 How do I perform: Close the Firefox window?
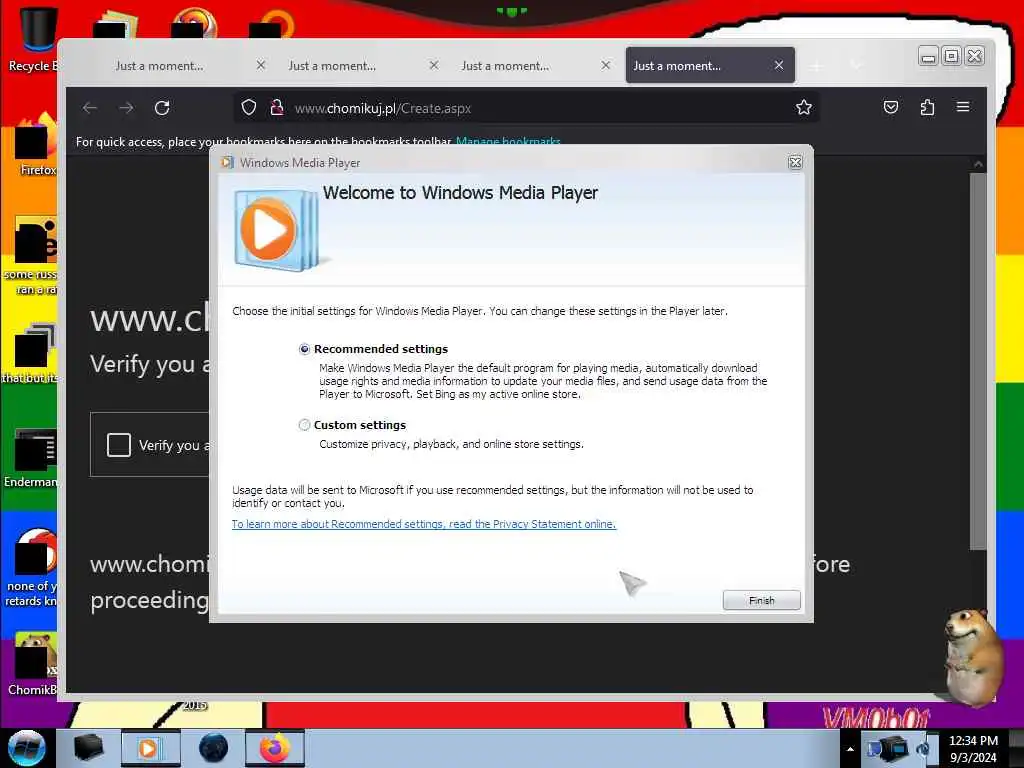[974, 56]
